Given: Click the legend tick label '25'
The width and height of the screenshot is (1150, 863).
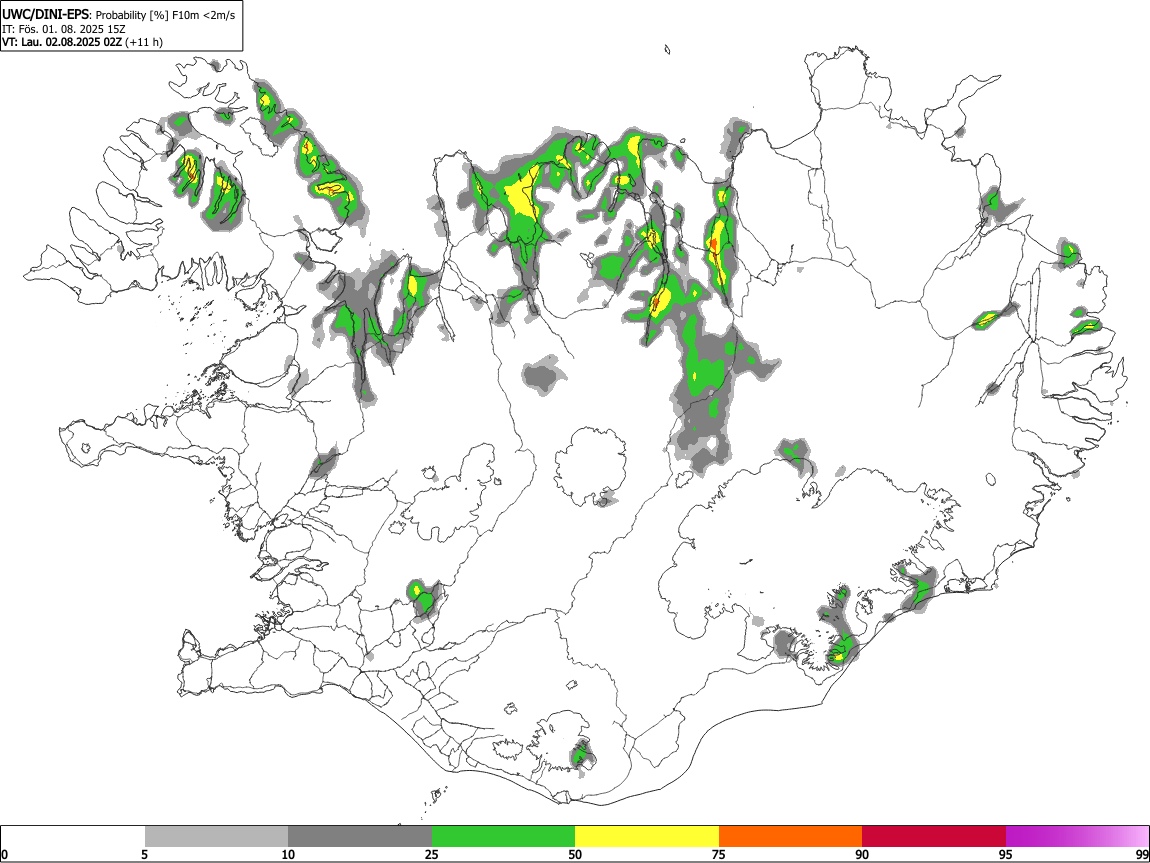Looking at the screenshot, I should point(432,854).
